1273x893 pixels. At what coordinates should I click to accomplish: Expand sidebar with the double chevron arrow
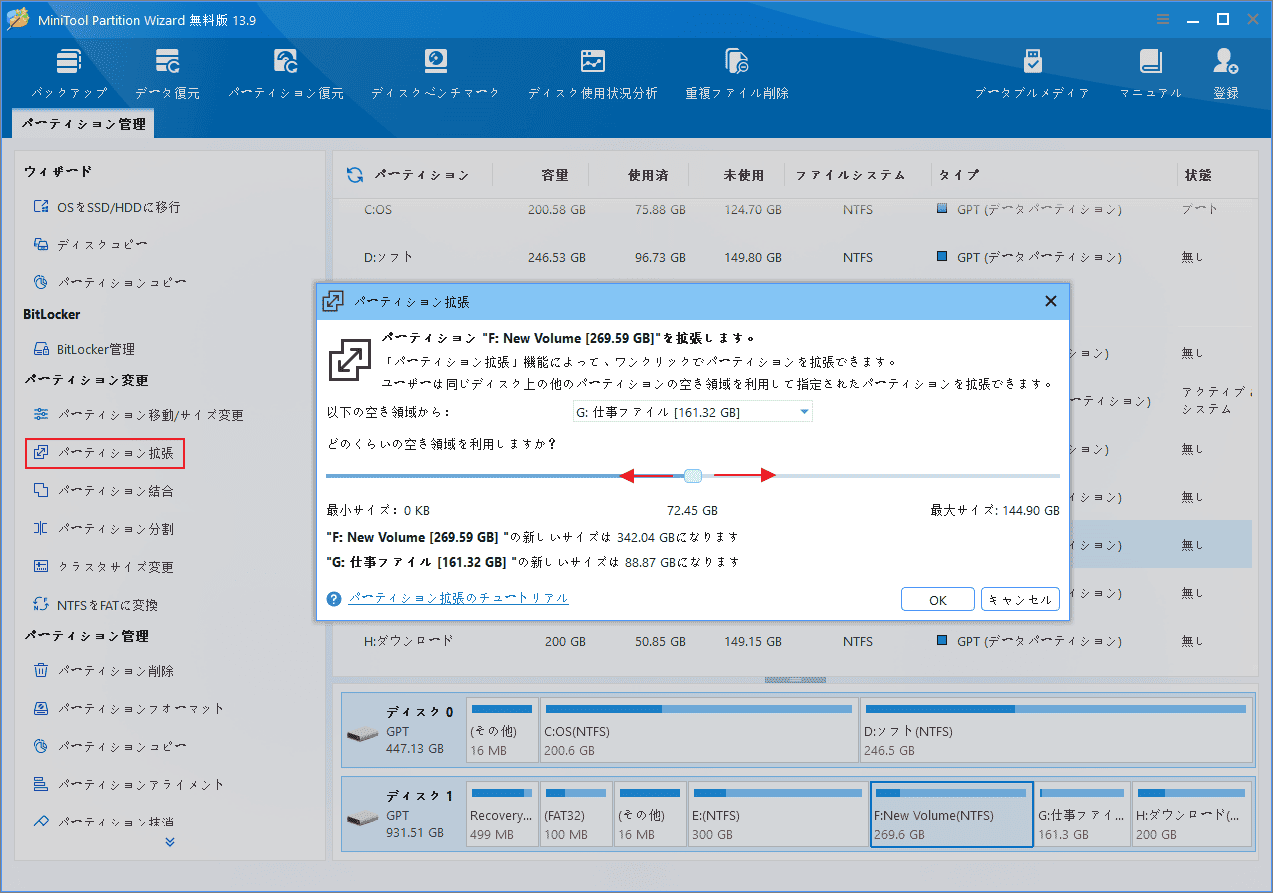tap(170, 842)
